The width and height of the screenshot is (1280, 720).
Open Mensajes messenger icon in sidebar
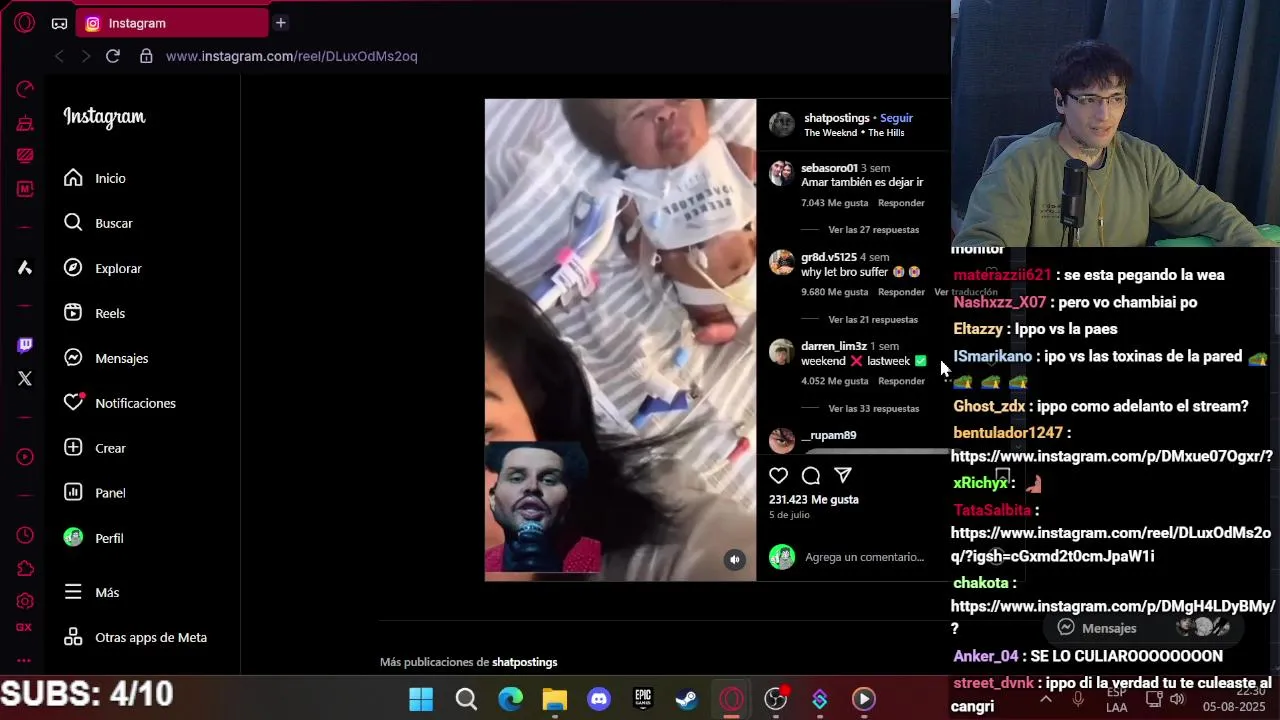click(73, 358)
